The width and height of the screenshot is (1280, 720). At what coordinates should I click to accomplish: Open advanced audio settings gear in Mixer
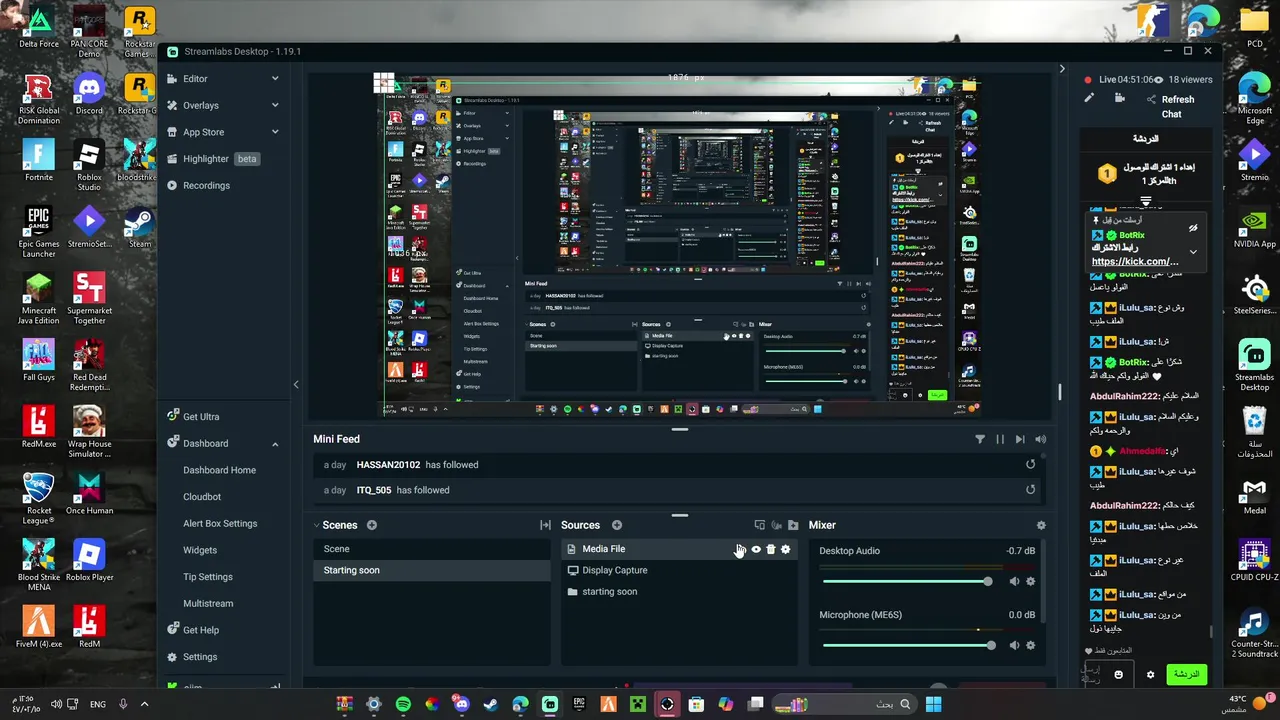1041,525
